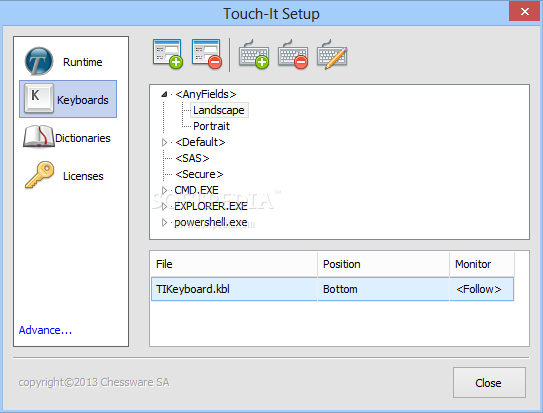Image resolution: width=543 pixels, height=413 pixels.
Task: Select the TIKeyboard.kbl file cell
Action: [234, 289]
